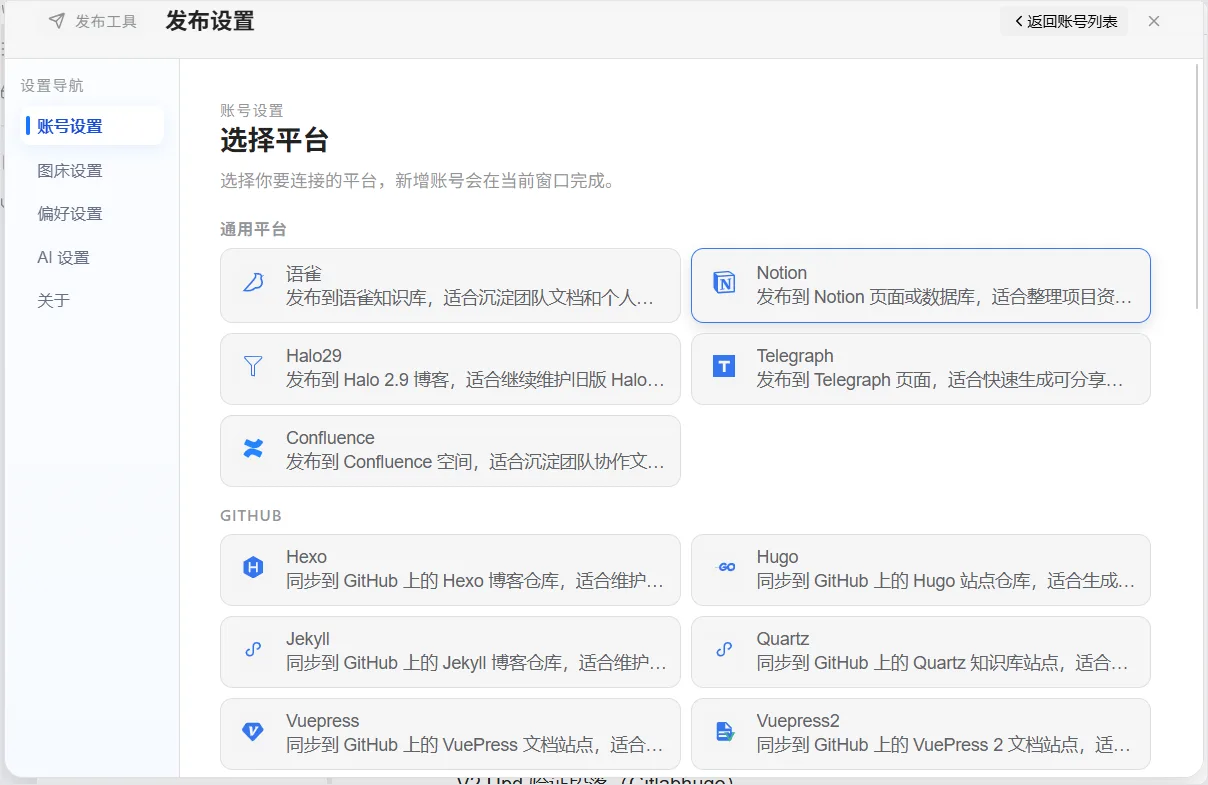Select the Telegraph platform card

921,368
